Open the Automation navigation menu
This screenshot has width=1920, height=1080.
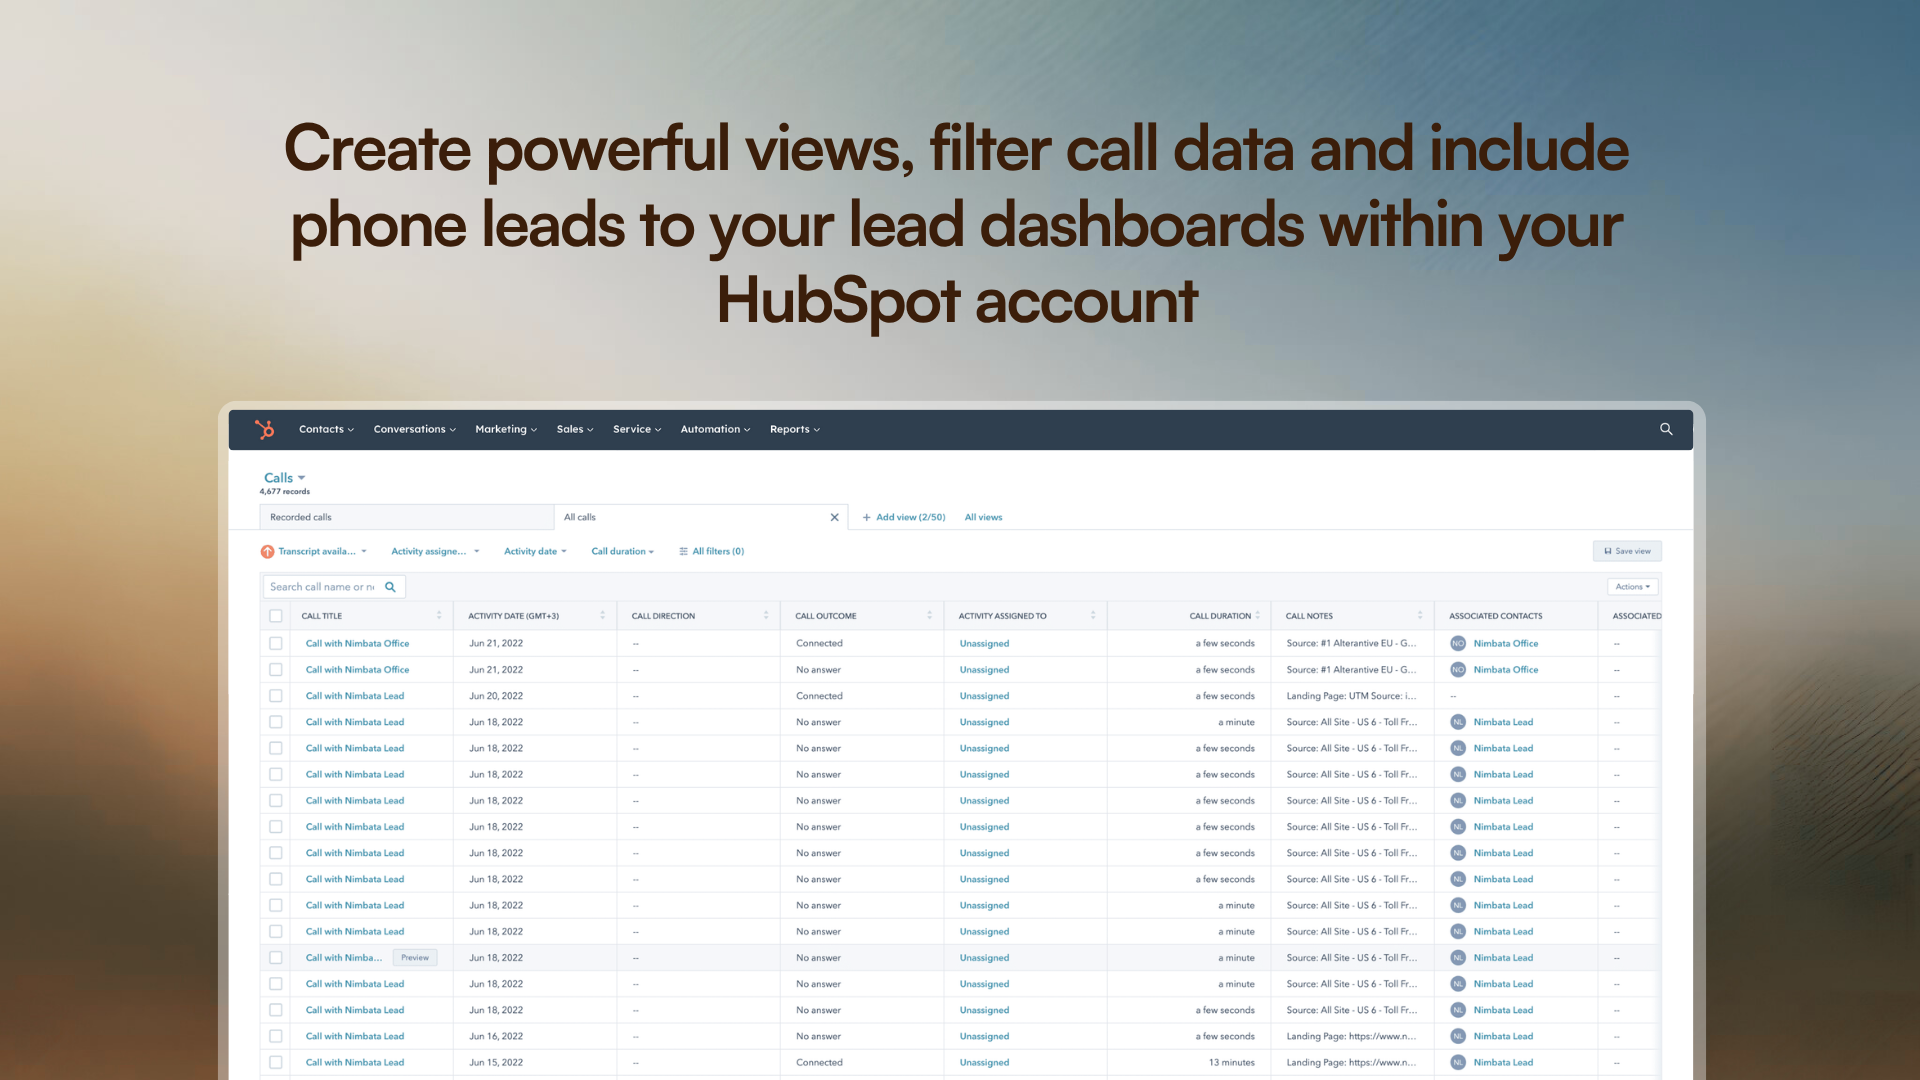(715, 429)
